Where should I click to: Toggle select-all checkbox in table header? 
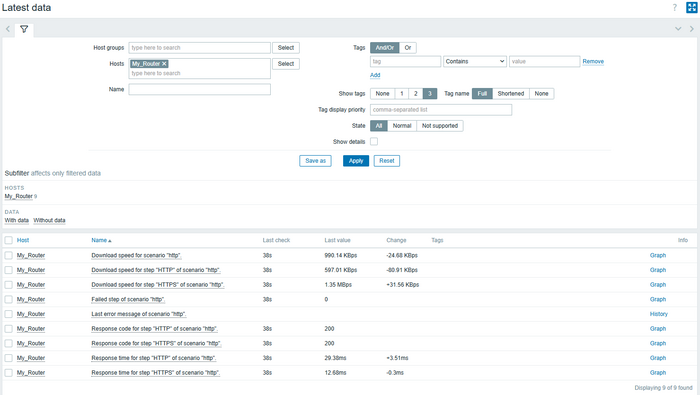tap(8, 241)
